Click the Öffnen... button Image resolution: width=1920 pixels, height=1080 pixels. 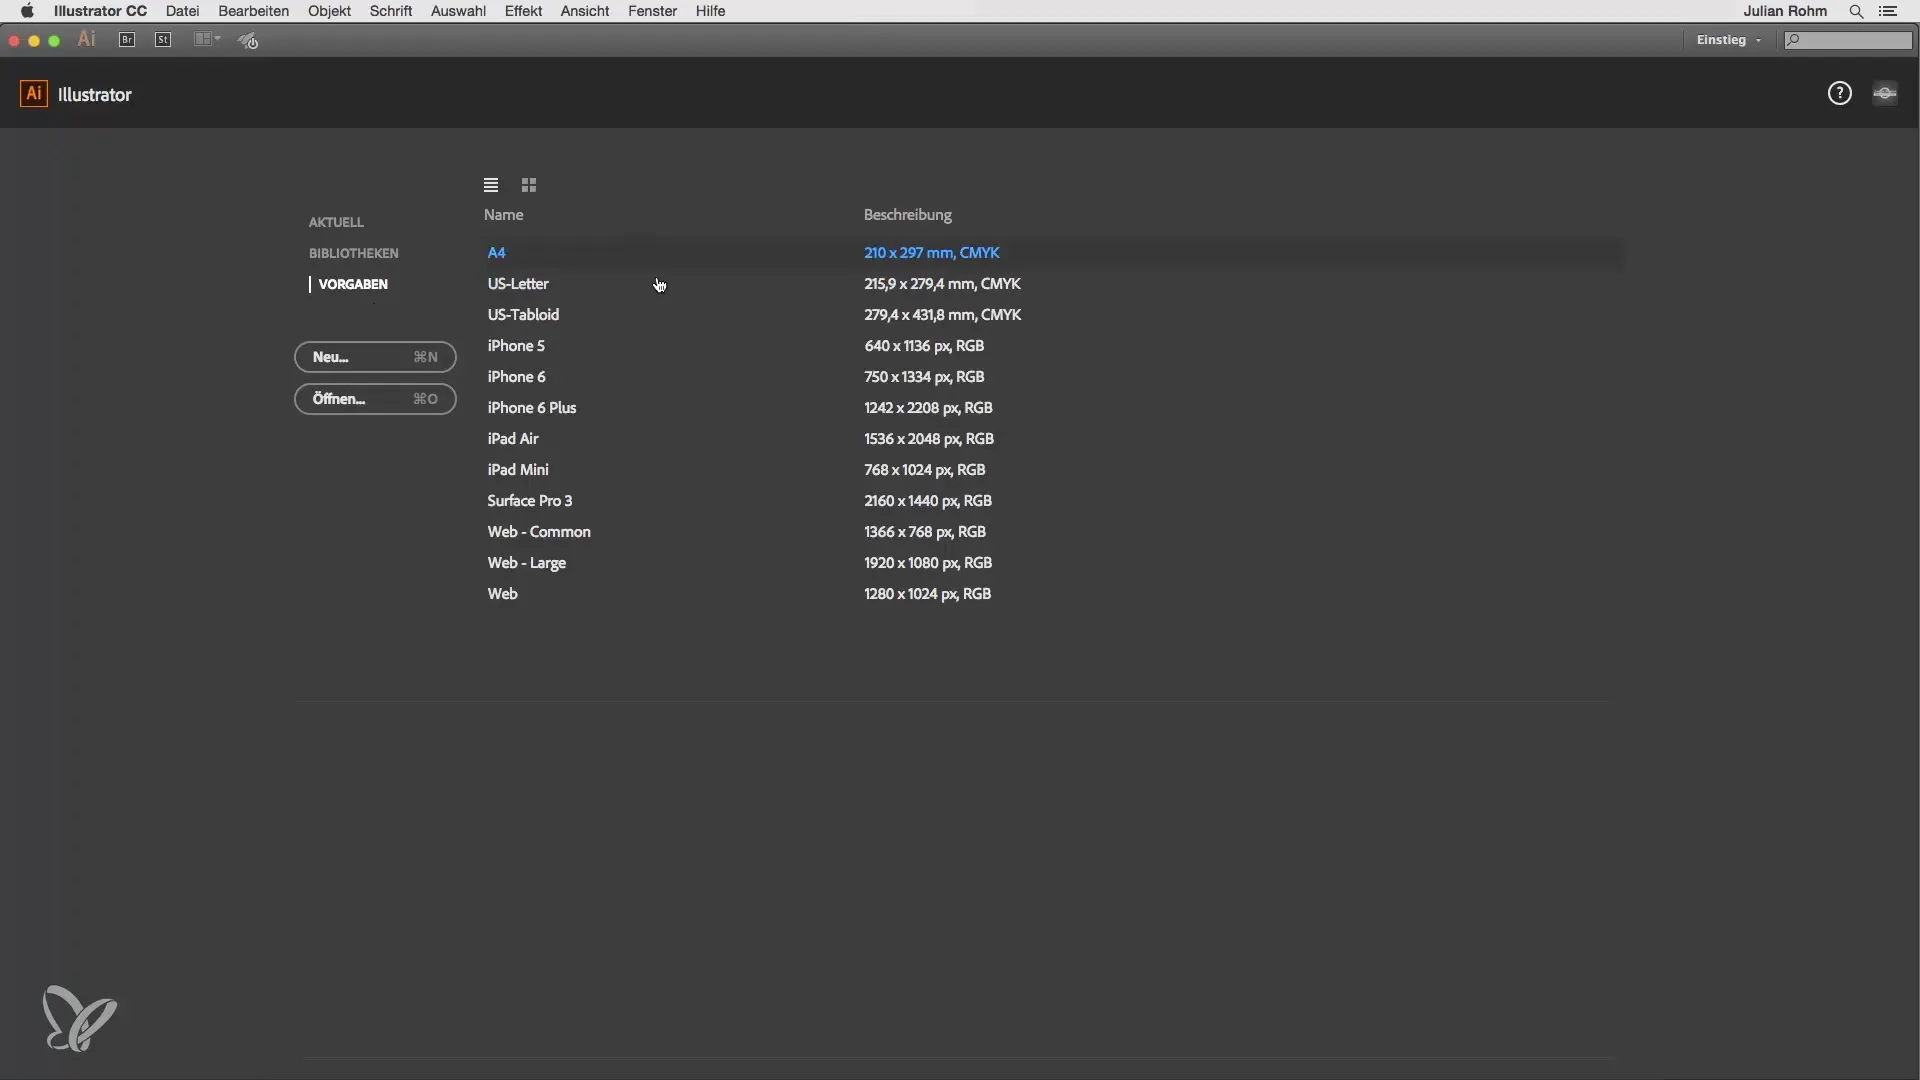pos(375,399)
